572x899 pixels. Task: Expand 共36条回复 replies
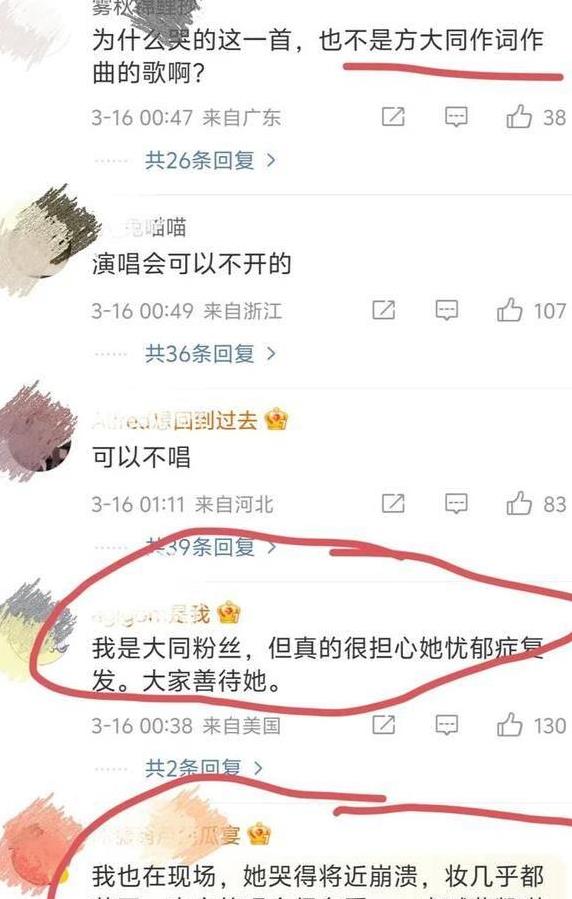click(x=210, y=353)
